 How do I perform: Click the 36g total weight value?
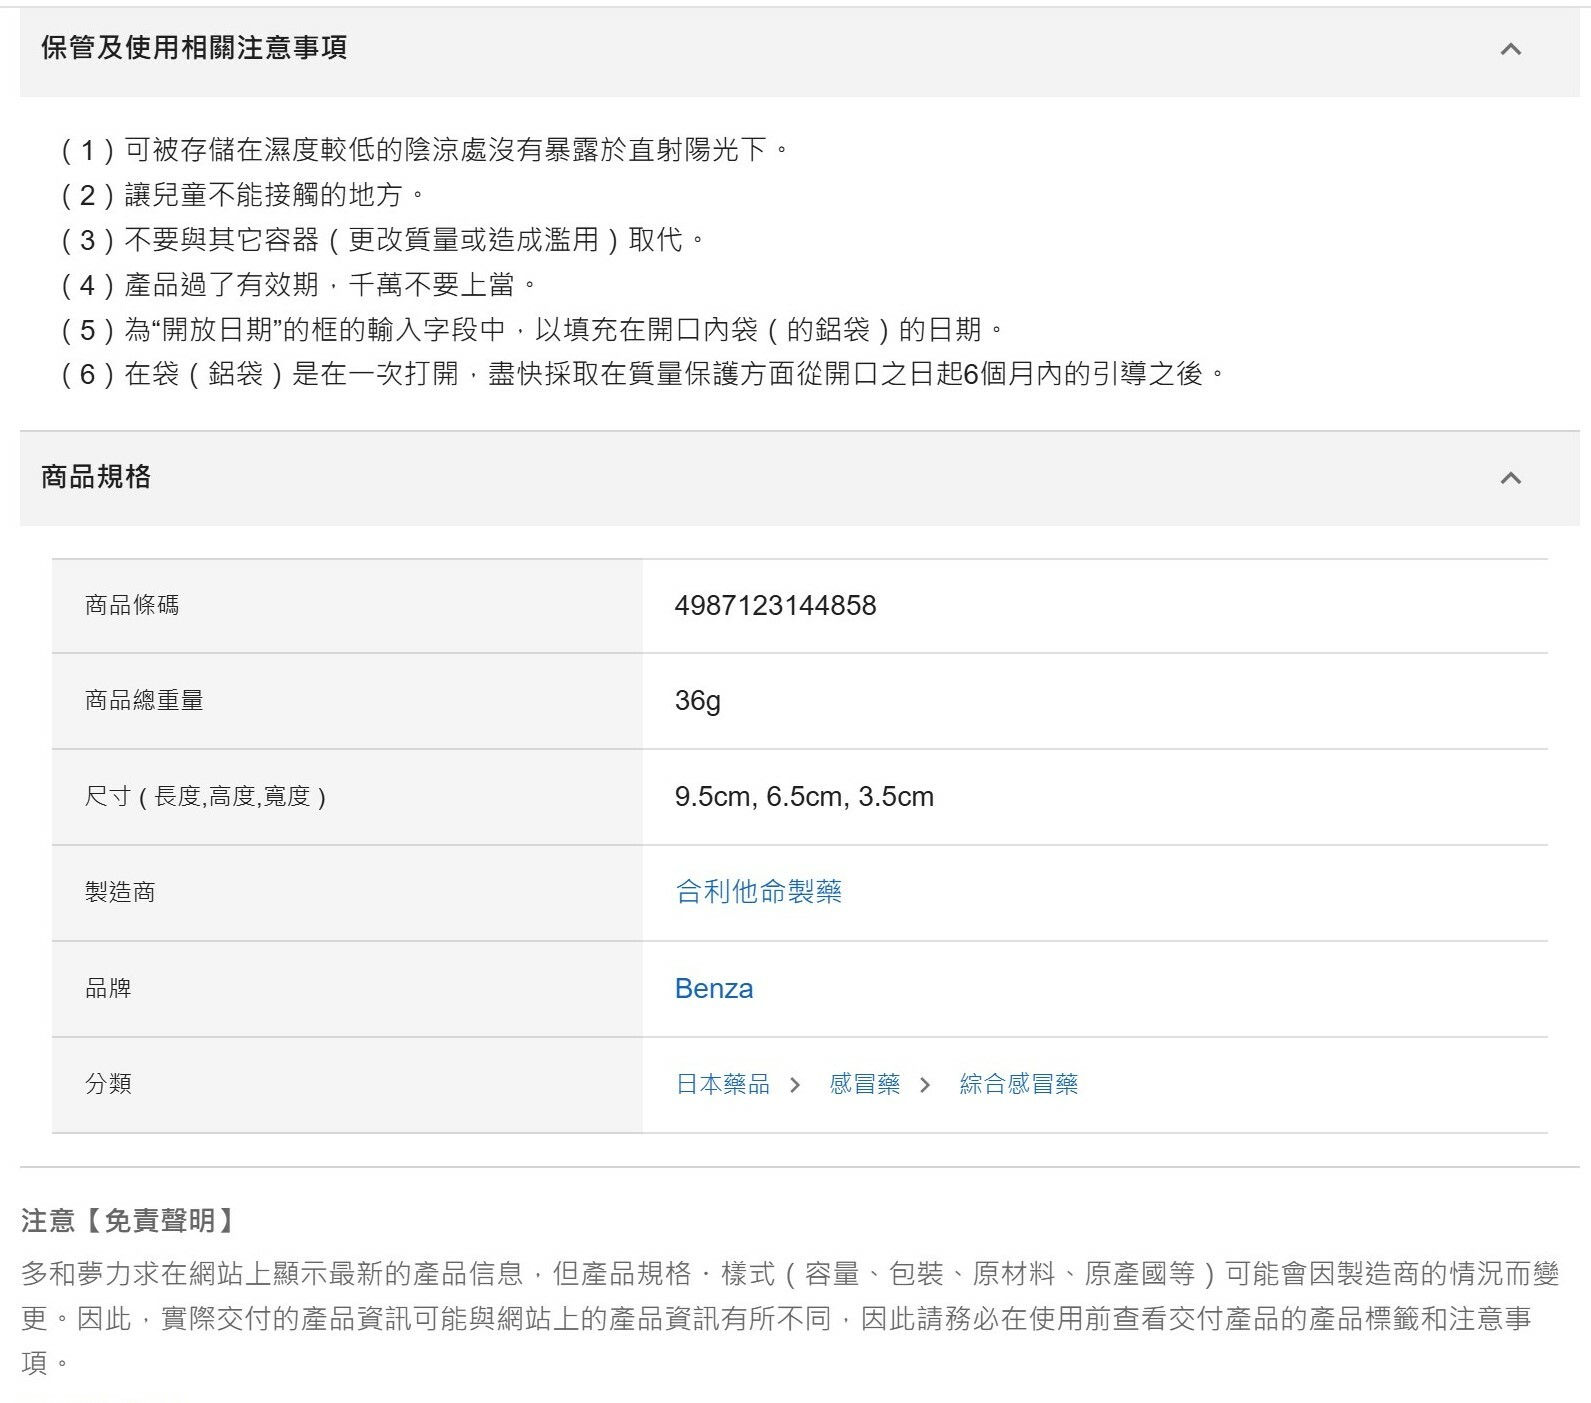click(697, 700)
